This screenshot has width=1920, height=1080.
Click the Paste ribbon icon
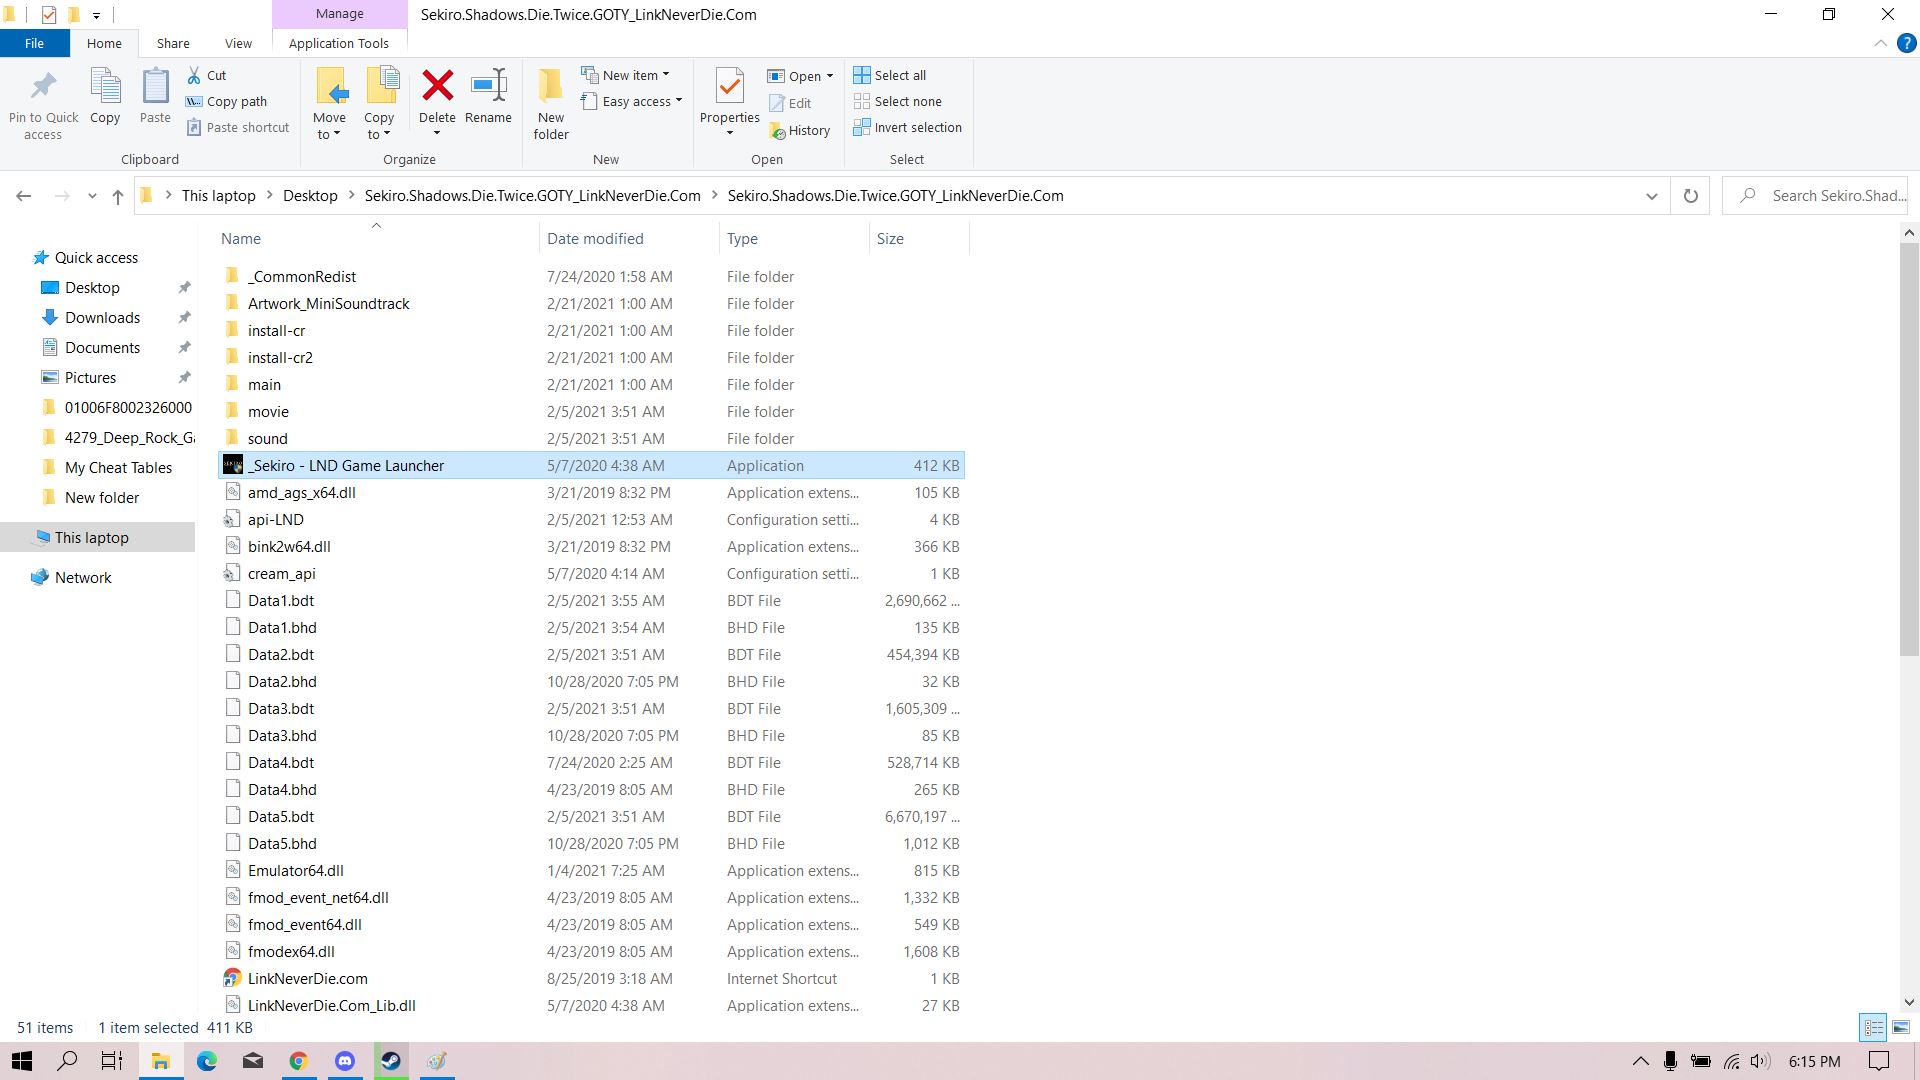pos(155,88)
